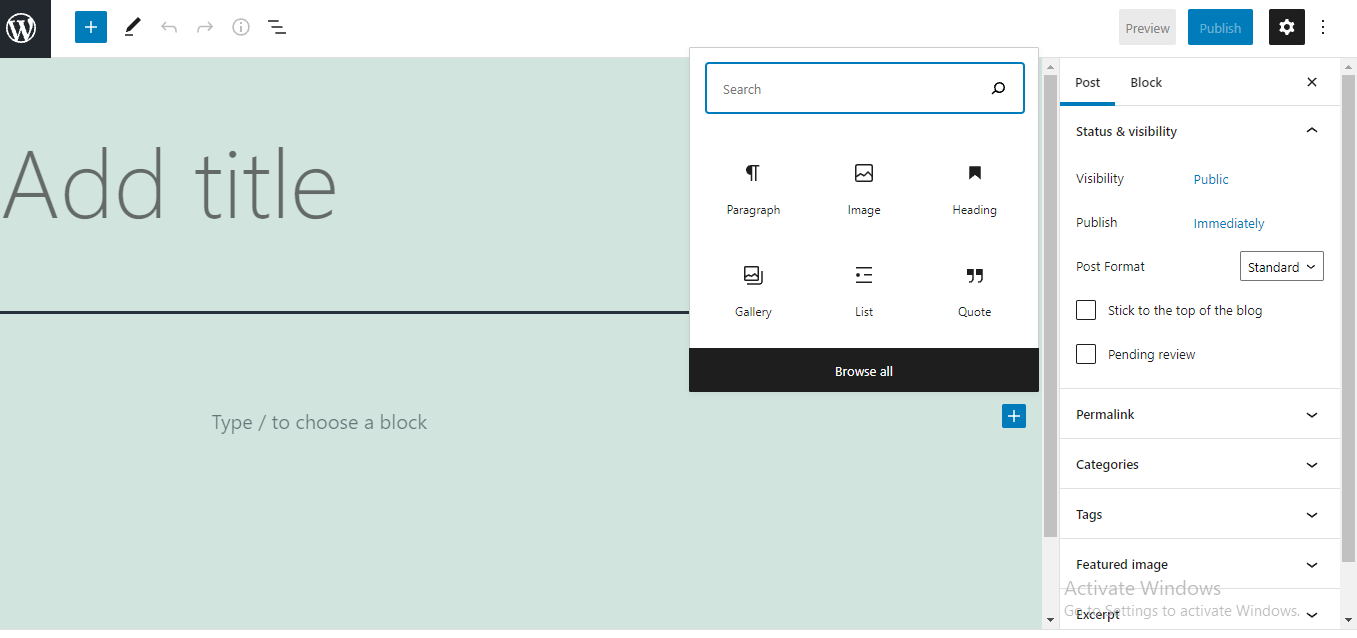
Task: Switch to the Block tab
Action: (1146, 82)
